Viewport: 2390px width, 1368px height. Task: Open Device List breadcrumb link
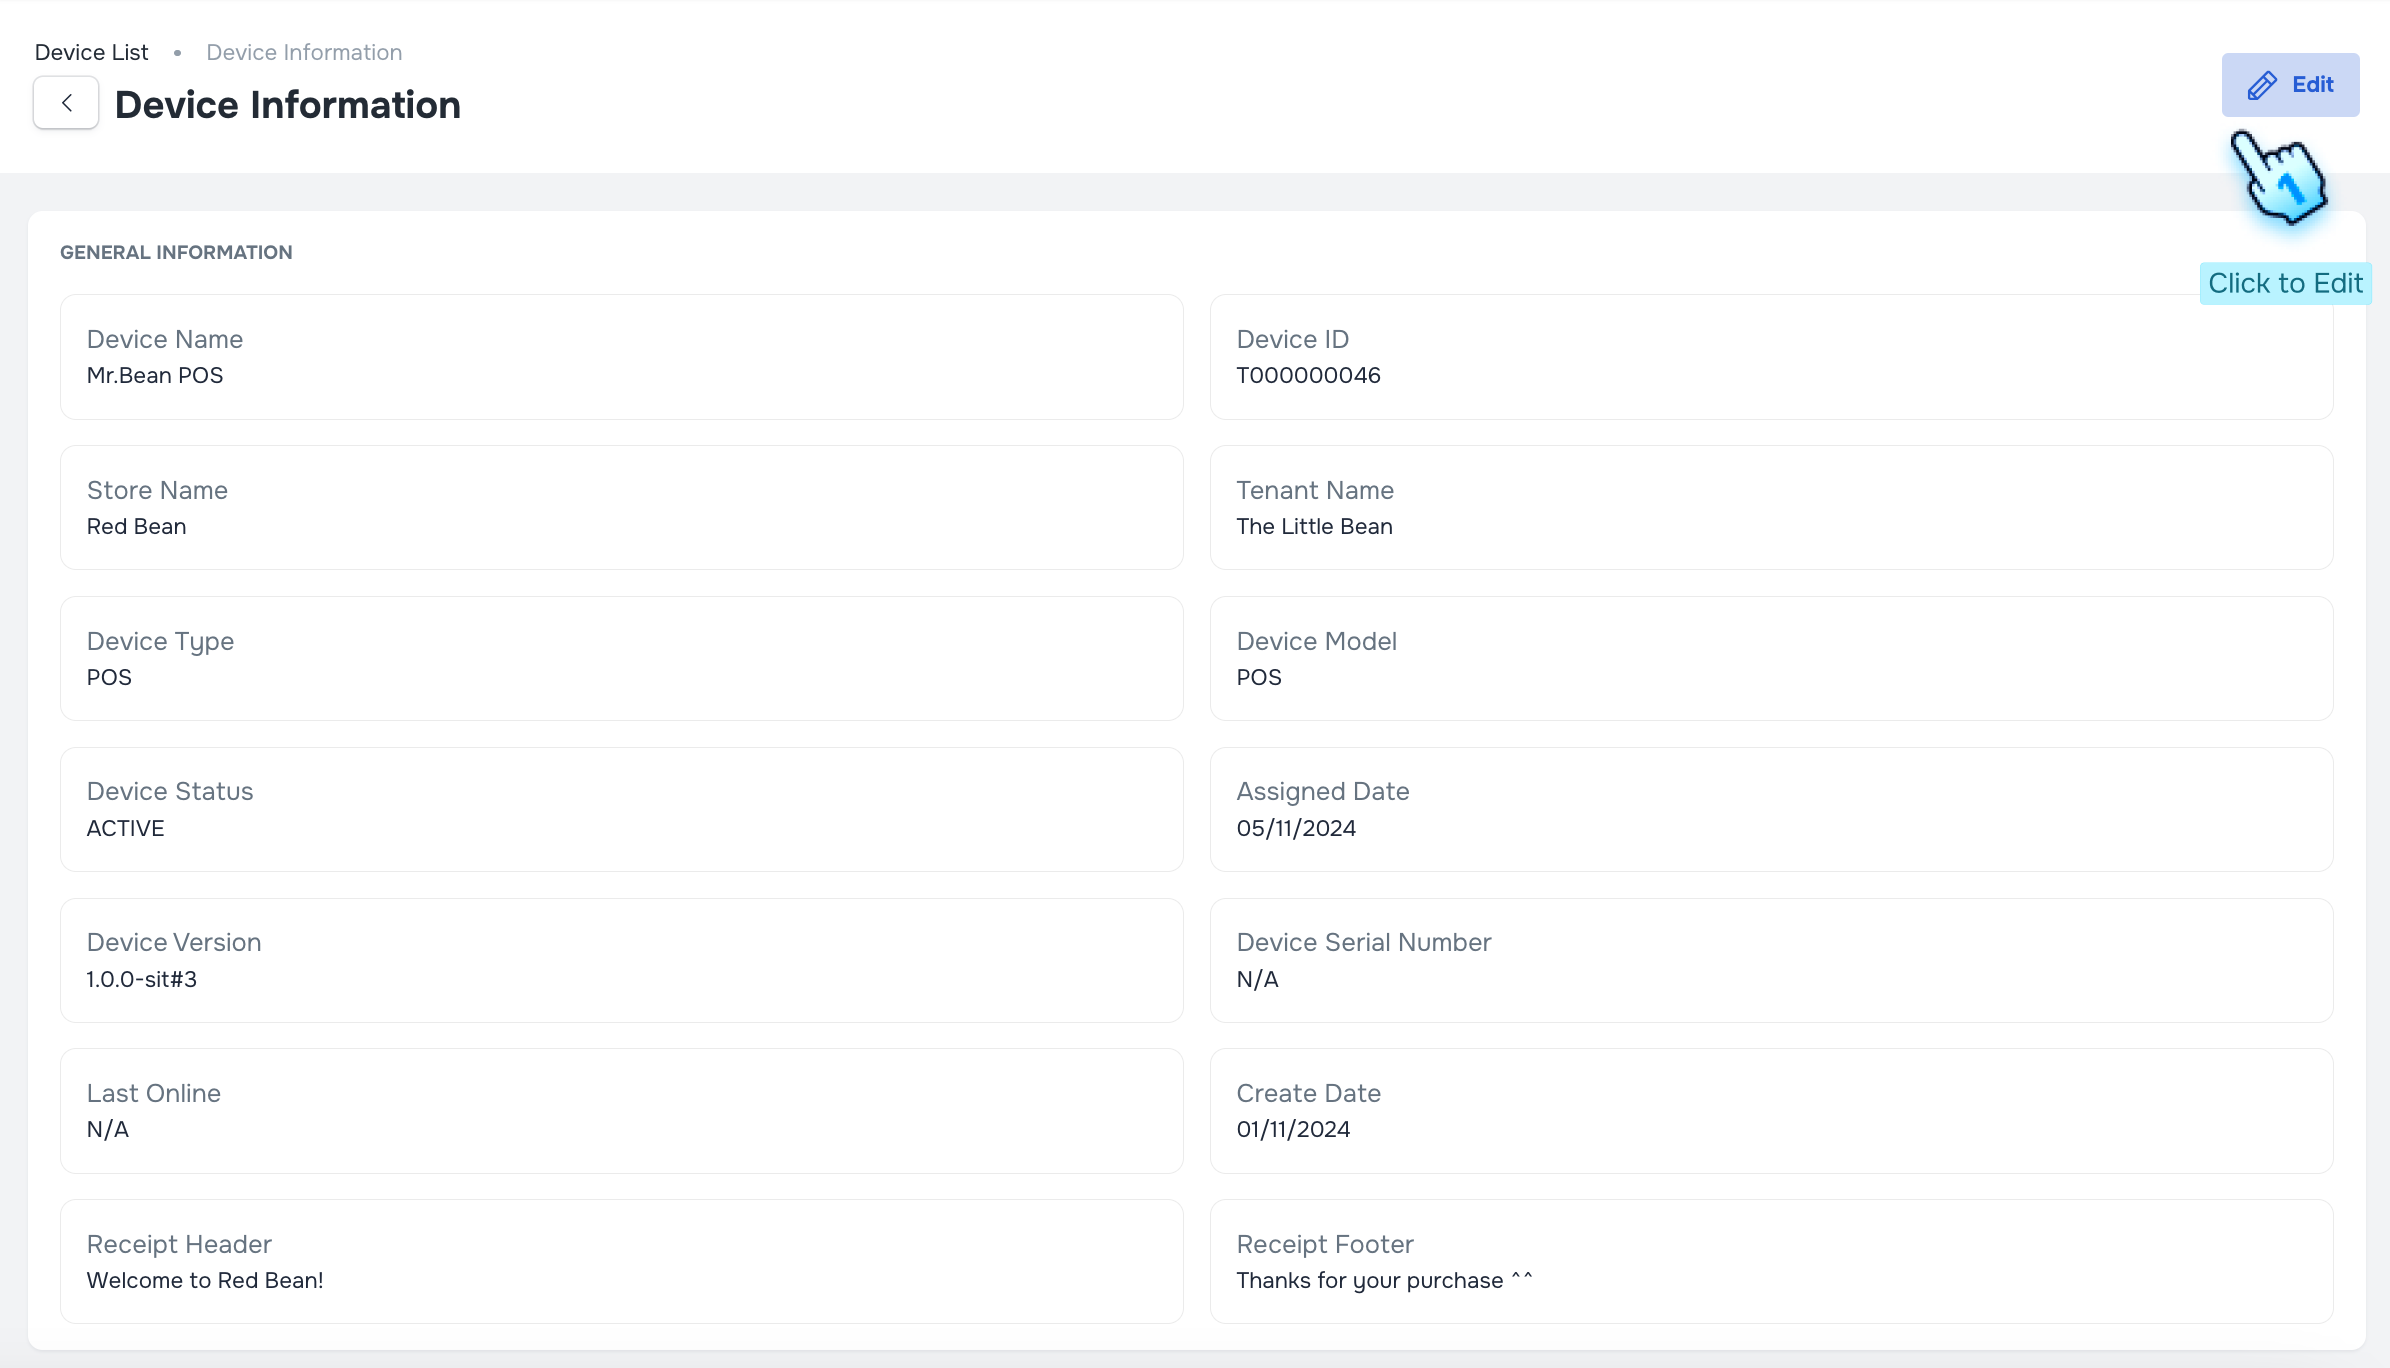[91, 52]
